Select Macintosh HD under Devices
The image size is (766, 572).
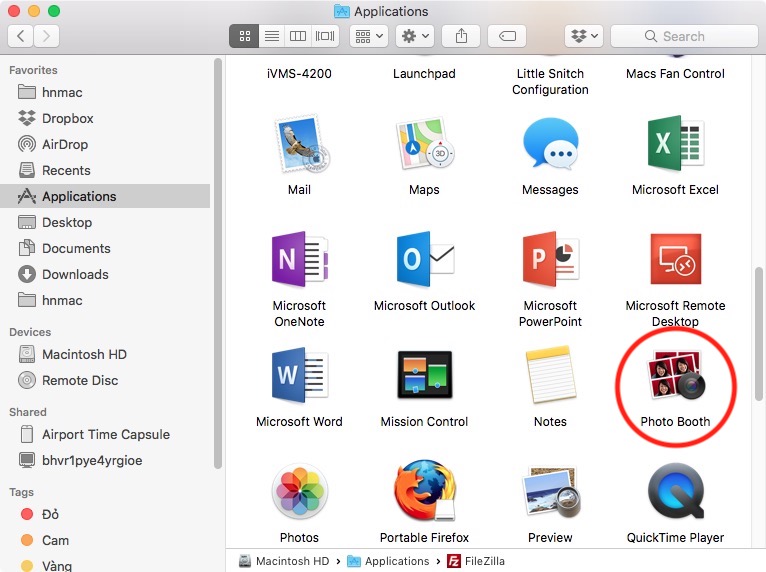pos(105,354)
